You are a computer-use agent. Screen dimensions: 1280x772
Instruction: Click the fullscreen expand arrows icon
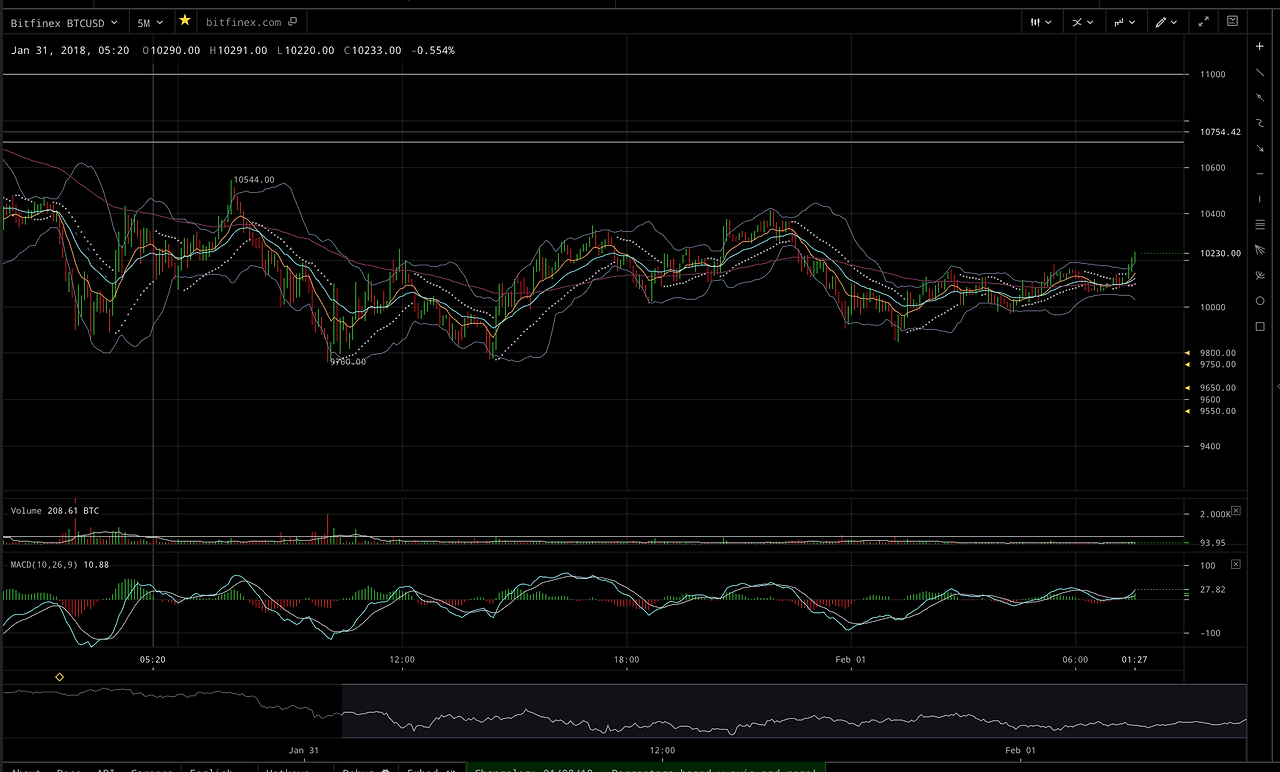[x=1203, y=21]
